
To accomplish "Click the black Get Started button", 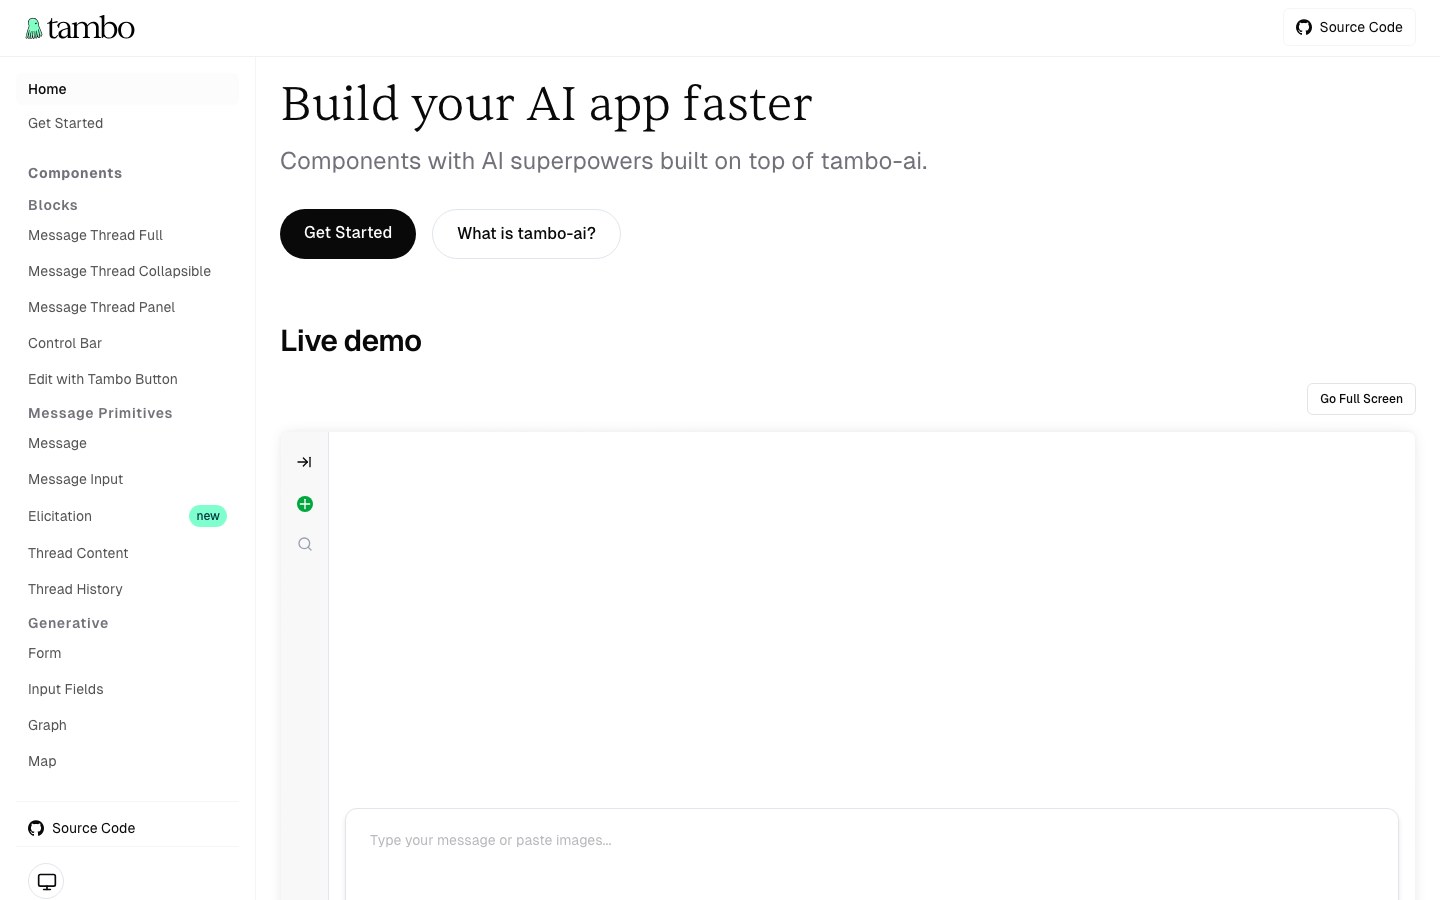I will (348, 234).
